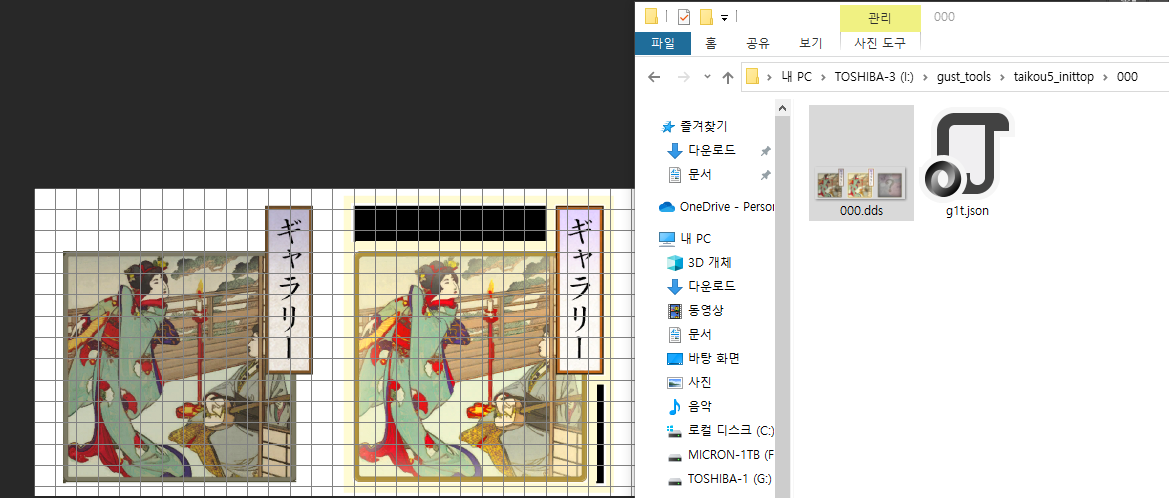
Task: Click the Properties quick access icon with checkmark
Action: [x=684, y=16]
